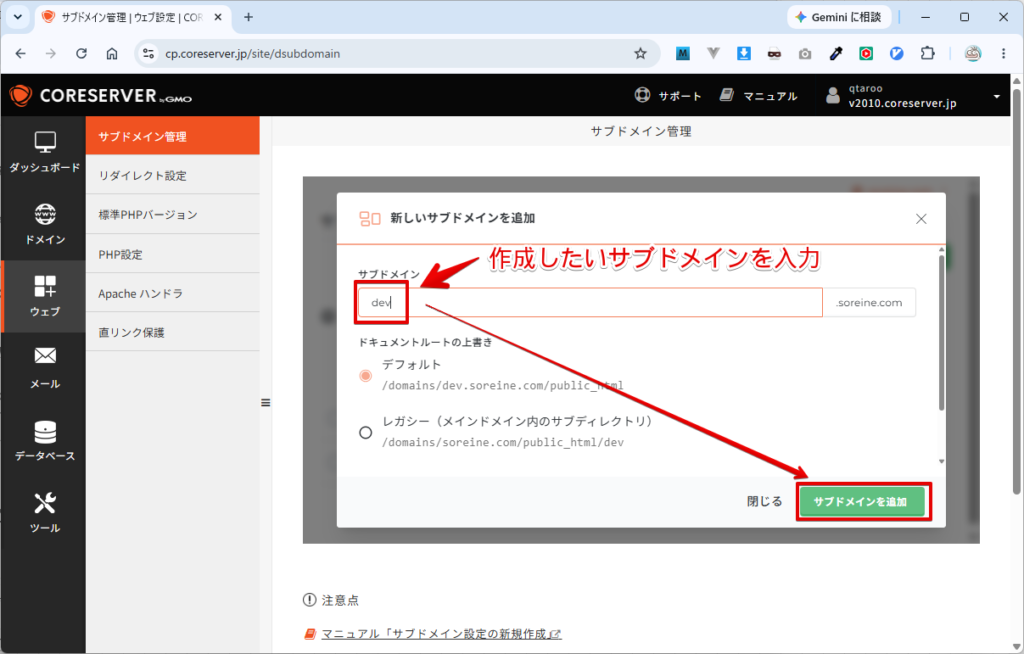Toggle the submenu collapse handle (≡)
1024x654 pixels.
tap(265, 402)
